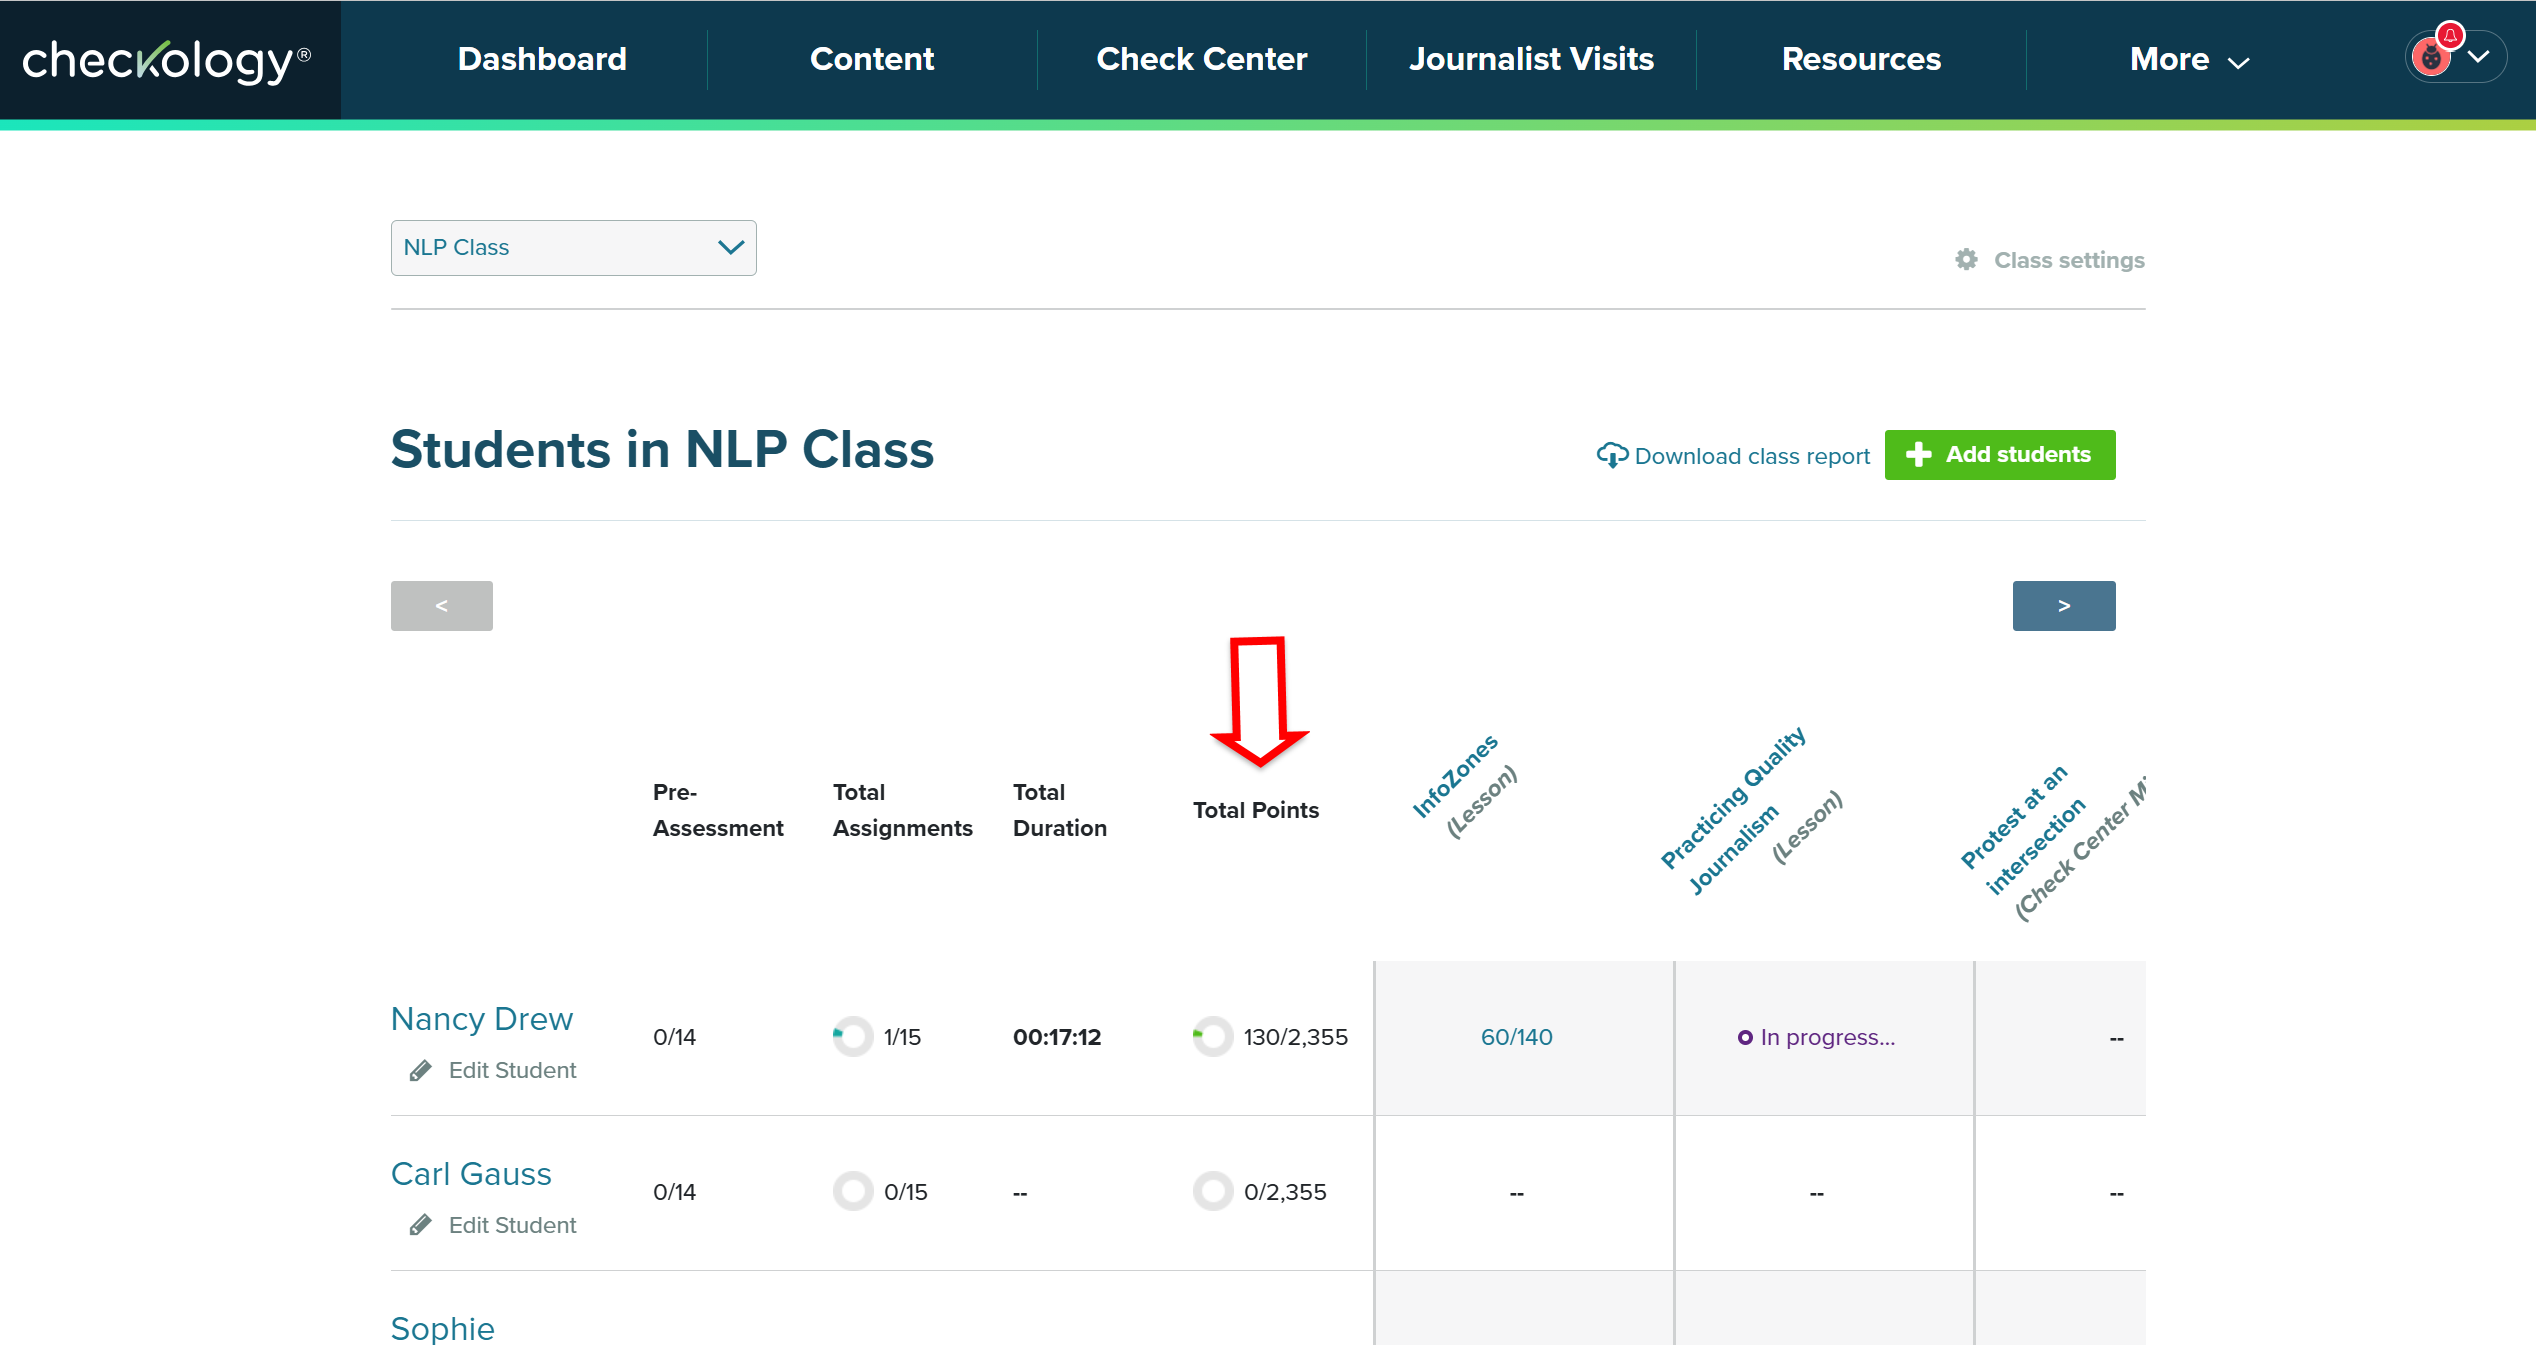
Task: Click Carl Gauss's total points progress ring
Action: click(1212, 1192)
